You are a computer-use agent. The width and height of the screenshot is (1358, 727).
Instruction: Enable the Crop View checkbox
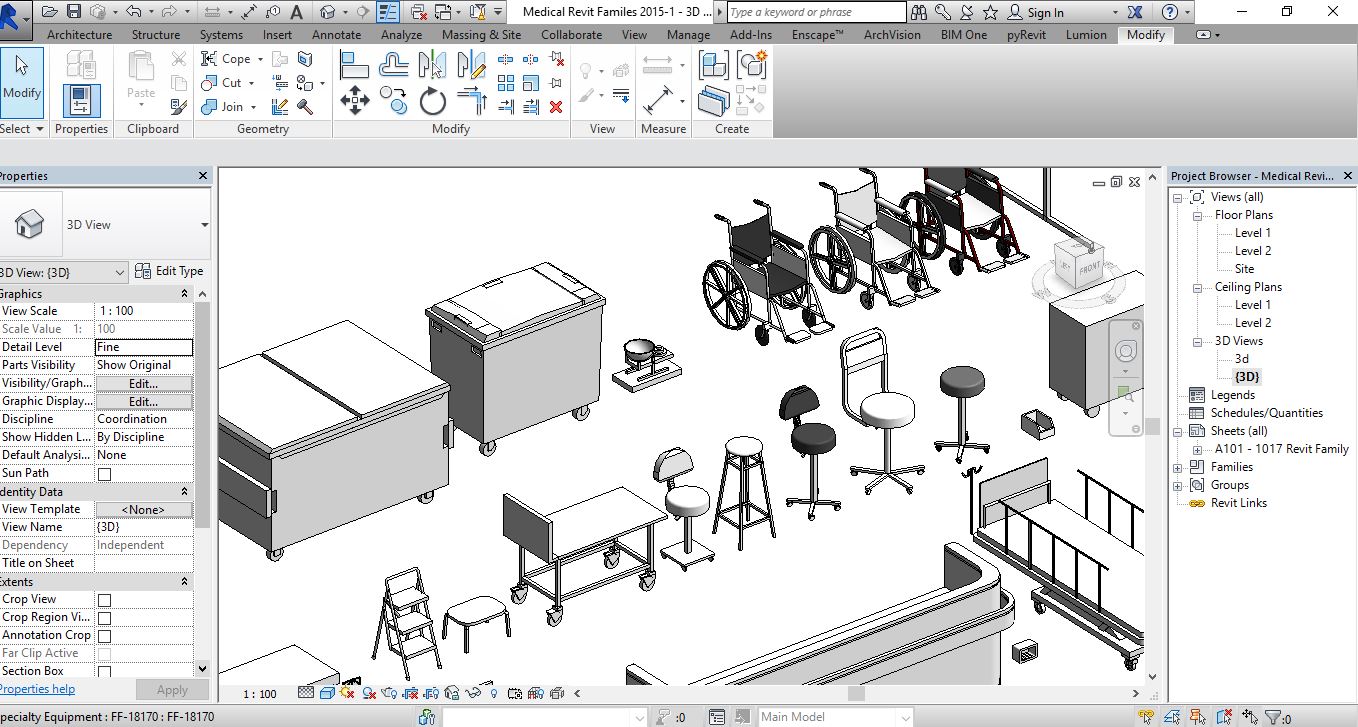(104, 600)
